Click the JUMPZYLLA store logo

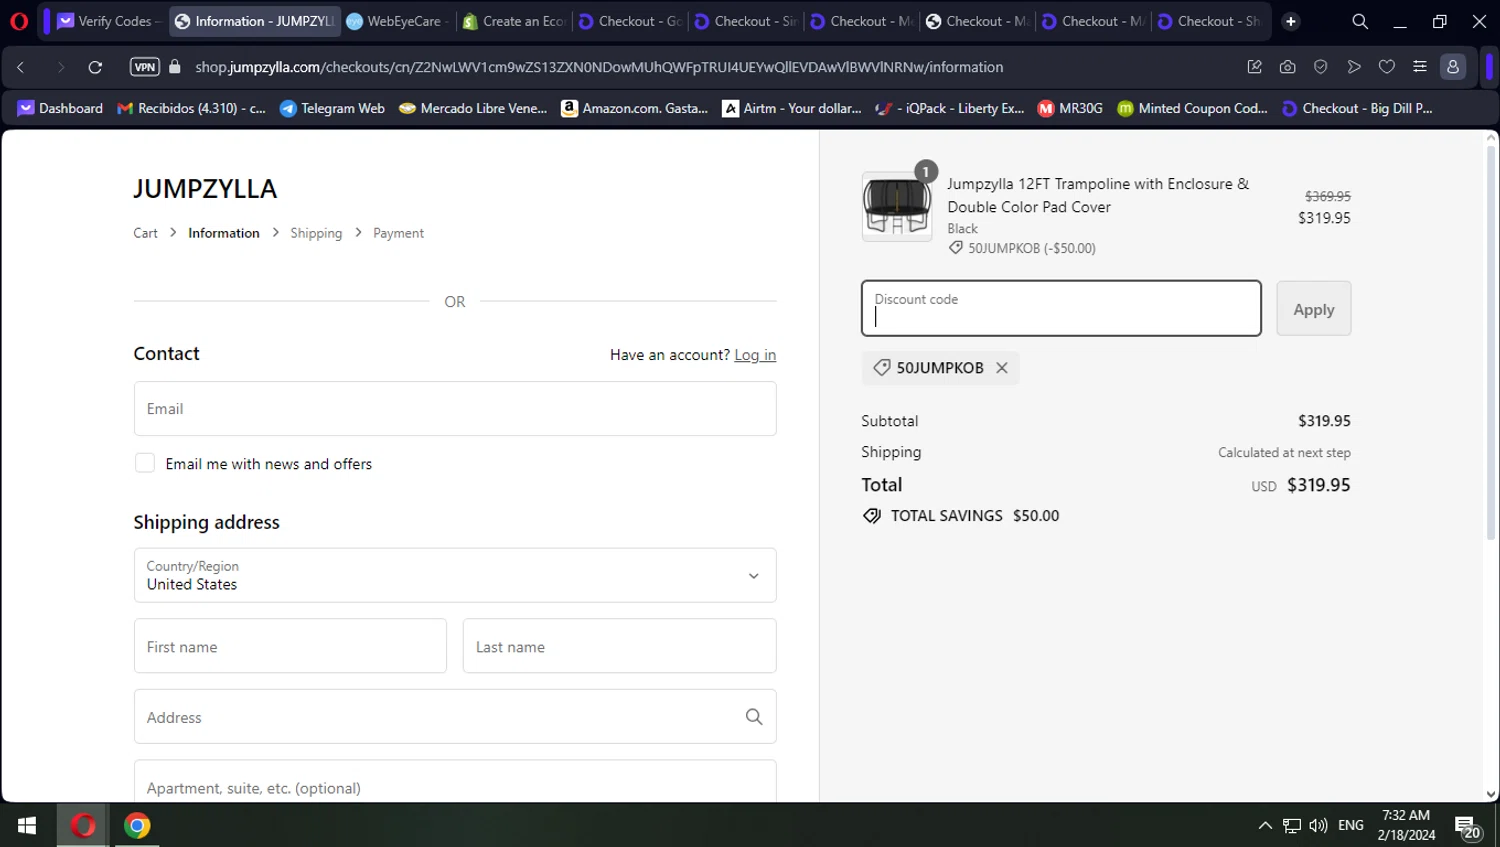click(x=205, y=188)
